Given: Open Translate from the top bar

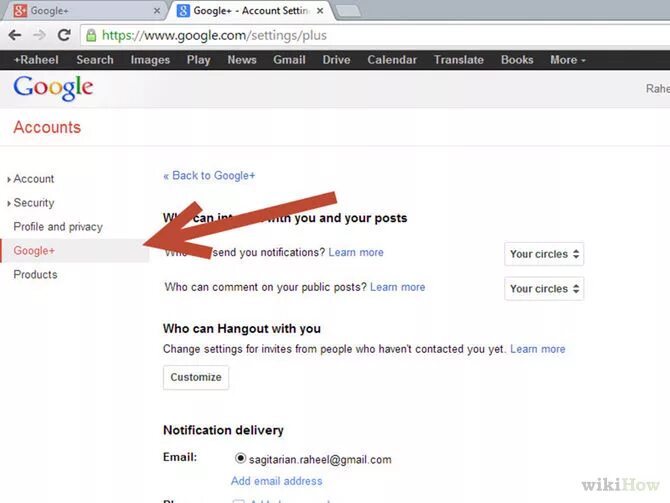Looking at the screenshot, I should click(x=458, y=60).
